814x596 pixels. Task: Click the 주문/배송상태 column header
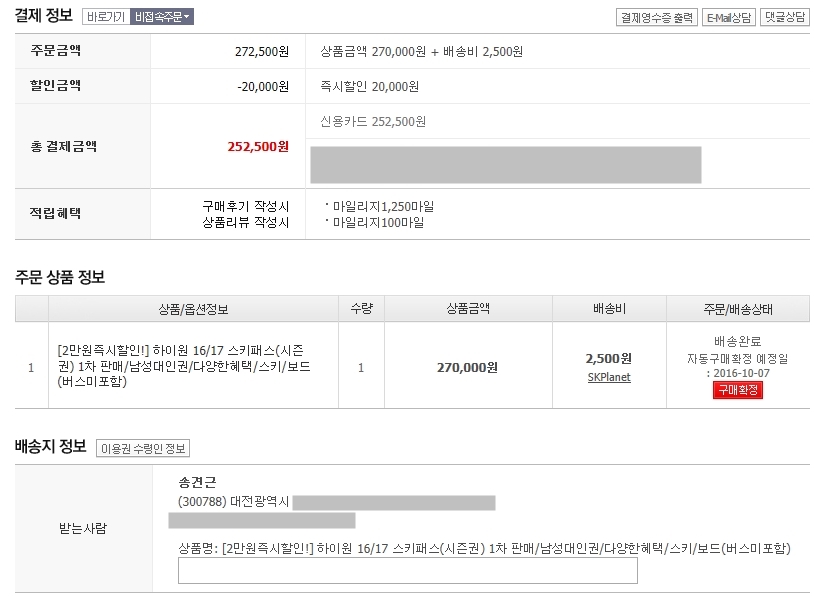tap(738, 309)
